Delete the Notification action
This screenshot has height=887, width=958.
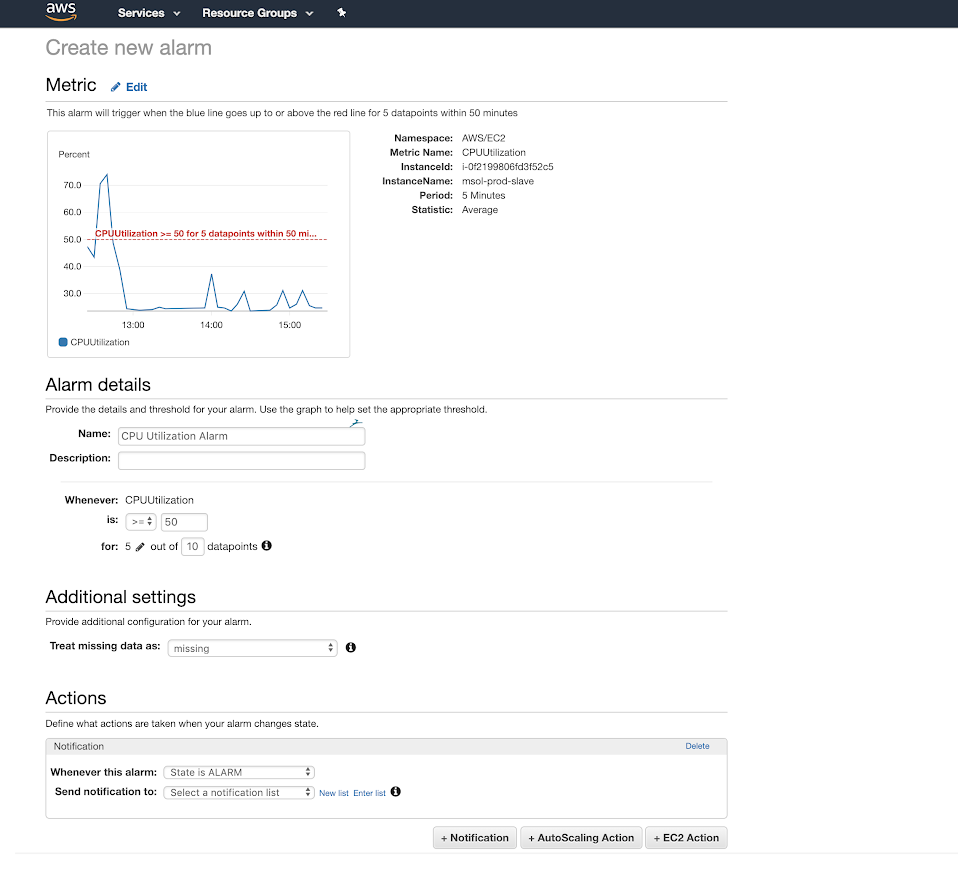point(697,746)
